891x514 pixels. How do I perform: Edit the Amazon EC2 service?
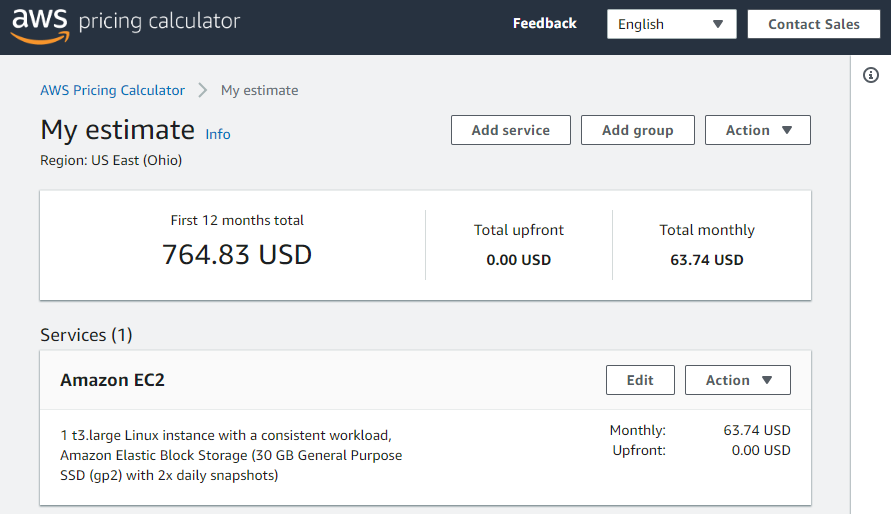tap(640, 380)
